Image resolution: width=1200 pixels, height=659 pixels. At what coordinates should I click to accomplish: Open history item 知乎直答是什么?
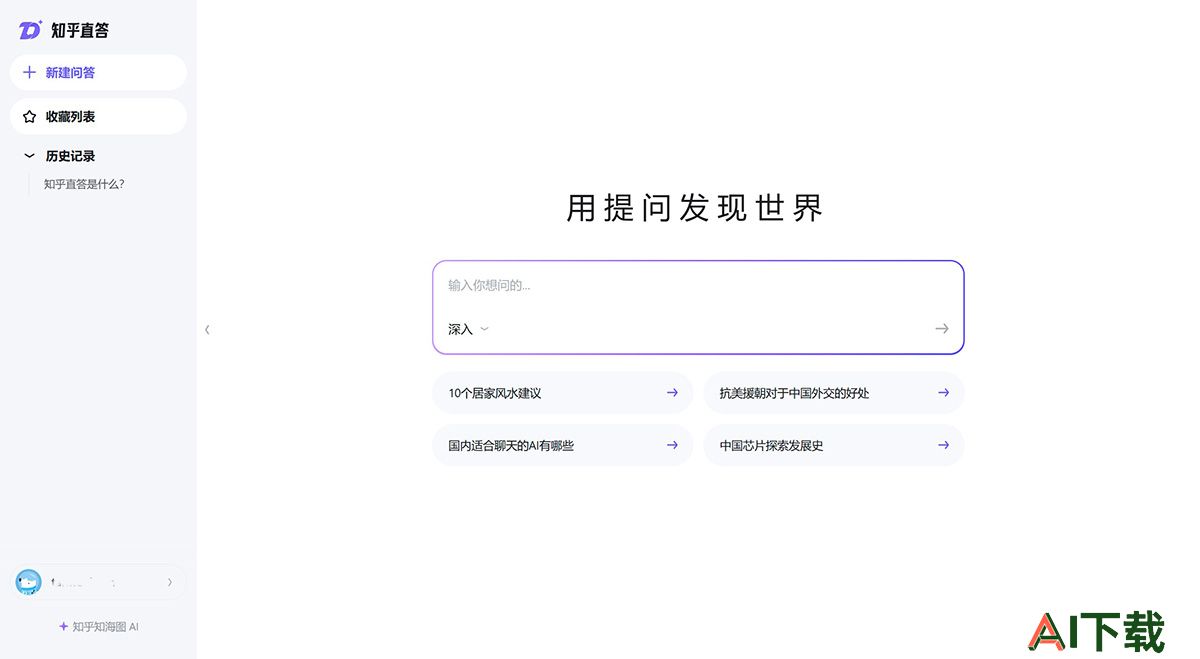click(x=84, y=184)
